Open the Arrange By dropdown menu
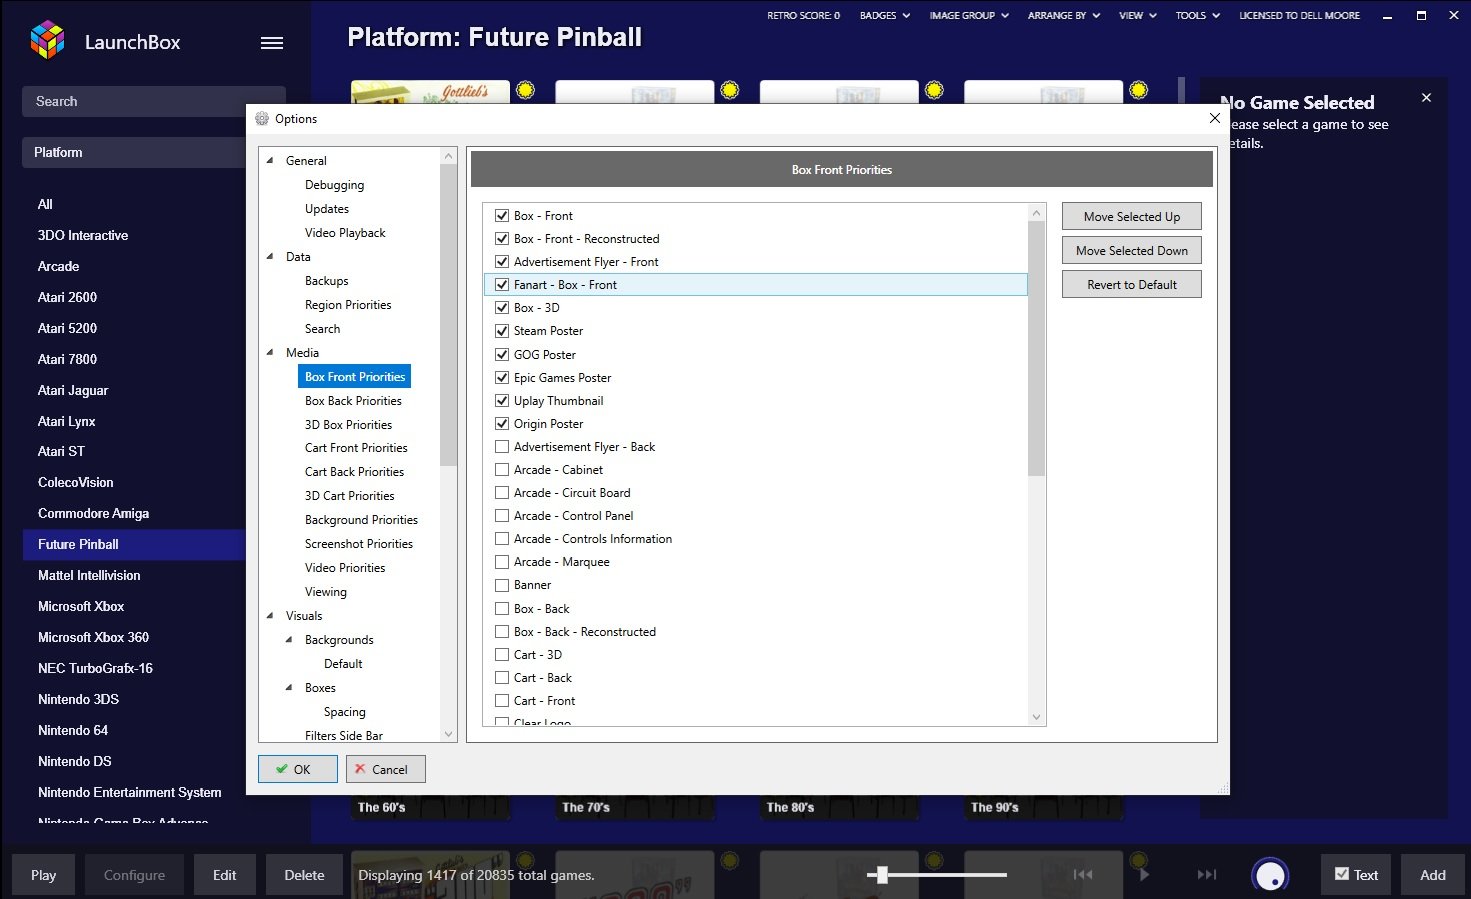This screenshot has height=899, width=1471. click(x=1064, y=15)
